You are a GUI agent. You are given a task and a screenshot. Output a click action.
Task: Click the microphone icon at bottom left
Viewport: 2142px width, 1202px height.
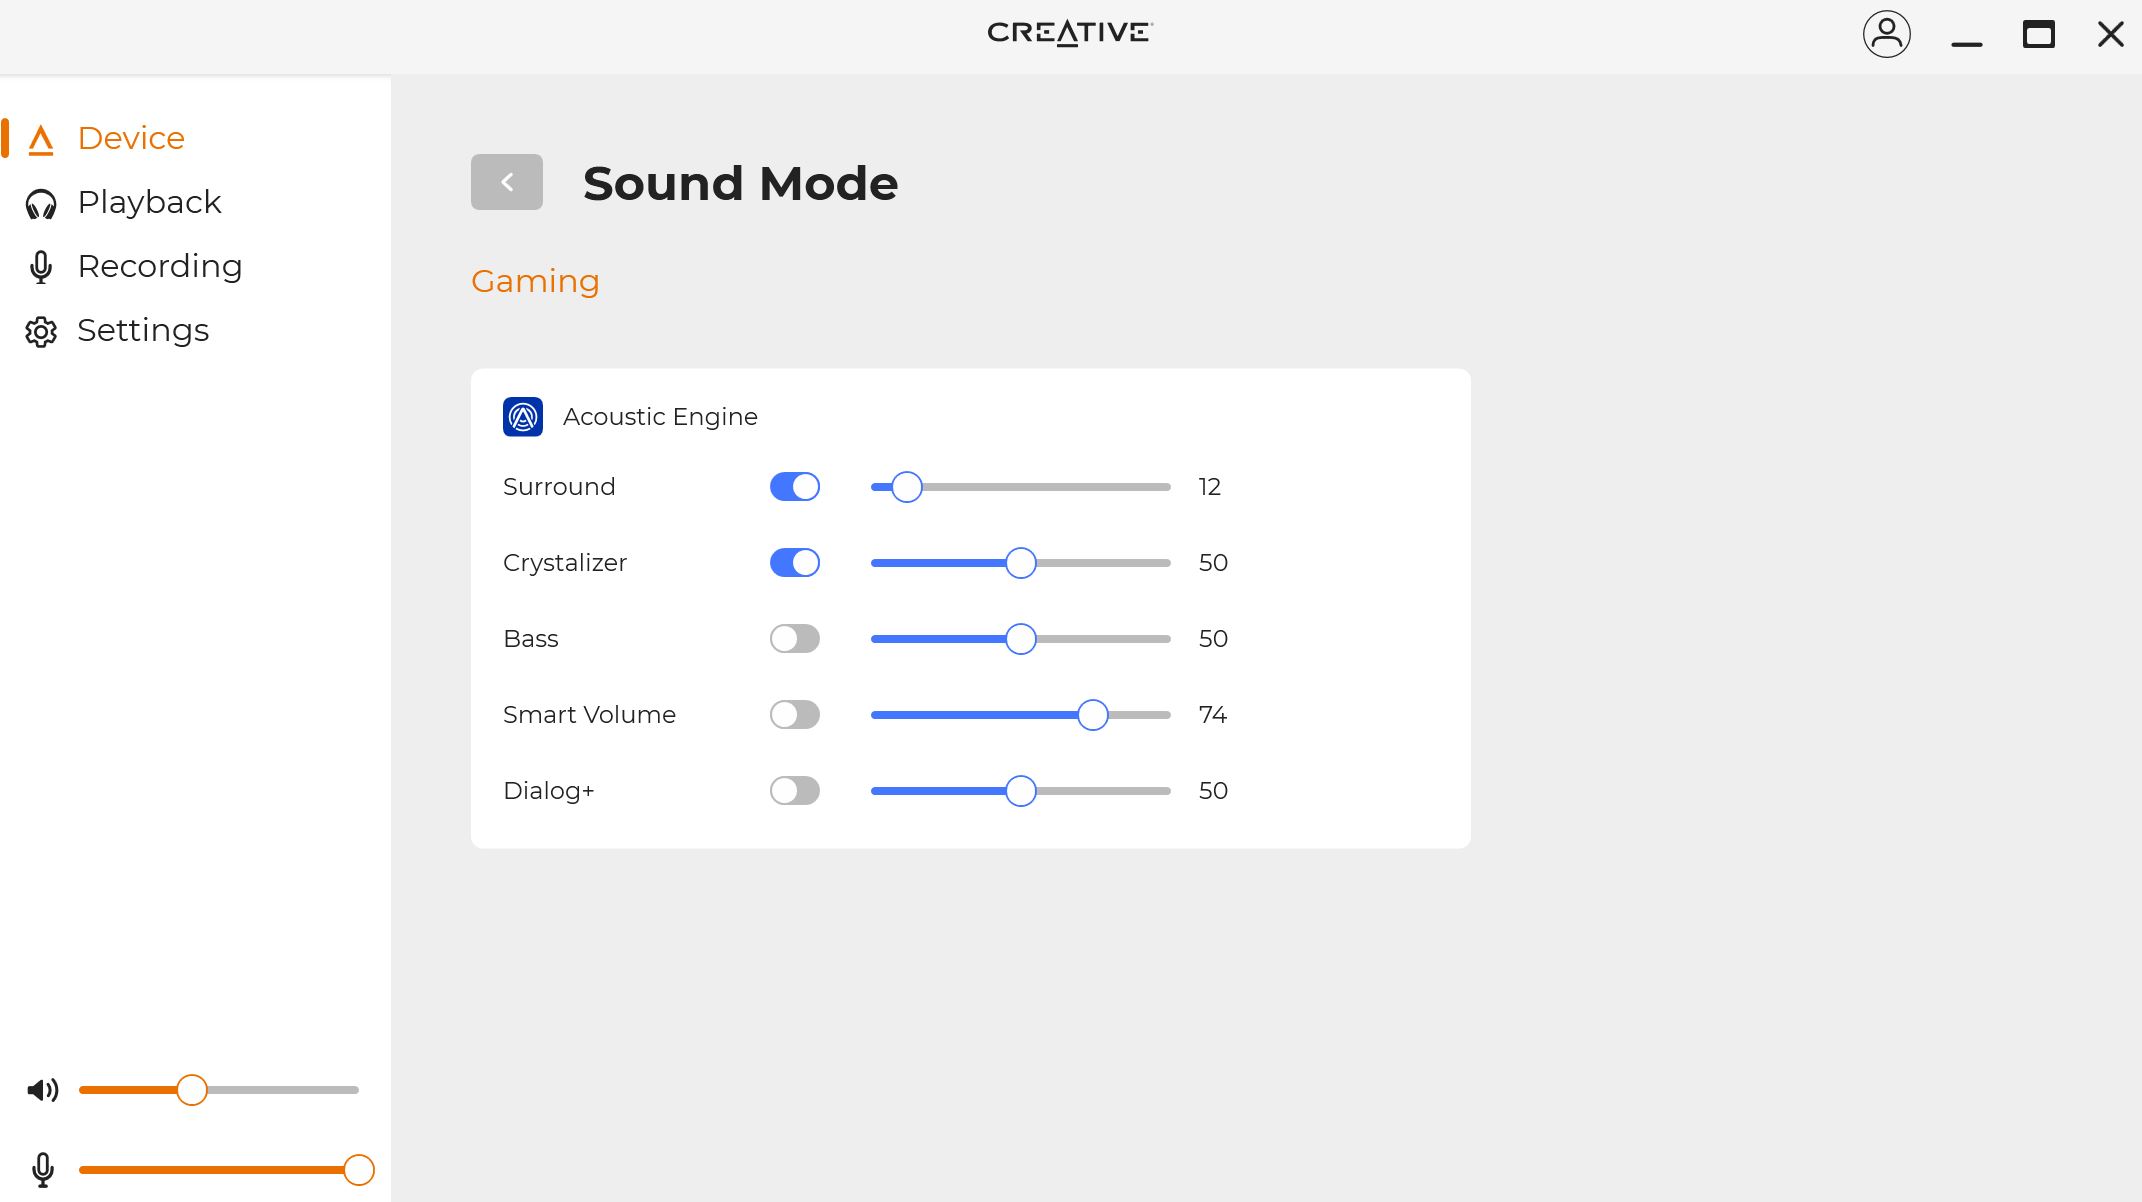tap(43, 1169)
